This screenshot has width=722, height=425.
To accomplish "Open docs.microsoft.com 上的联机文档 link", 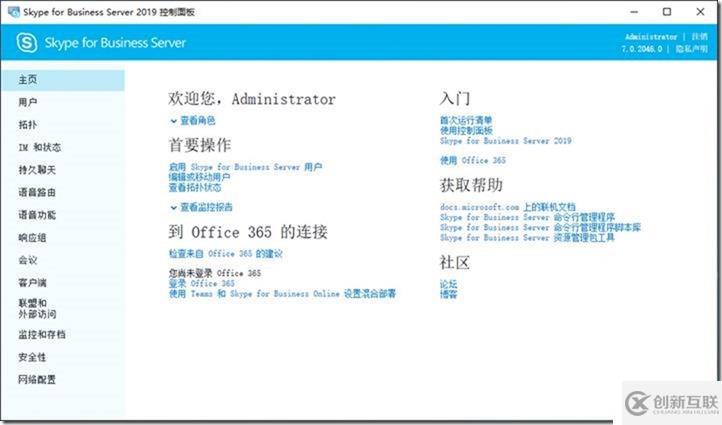I will pos(507,207).
